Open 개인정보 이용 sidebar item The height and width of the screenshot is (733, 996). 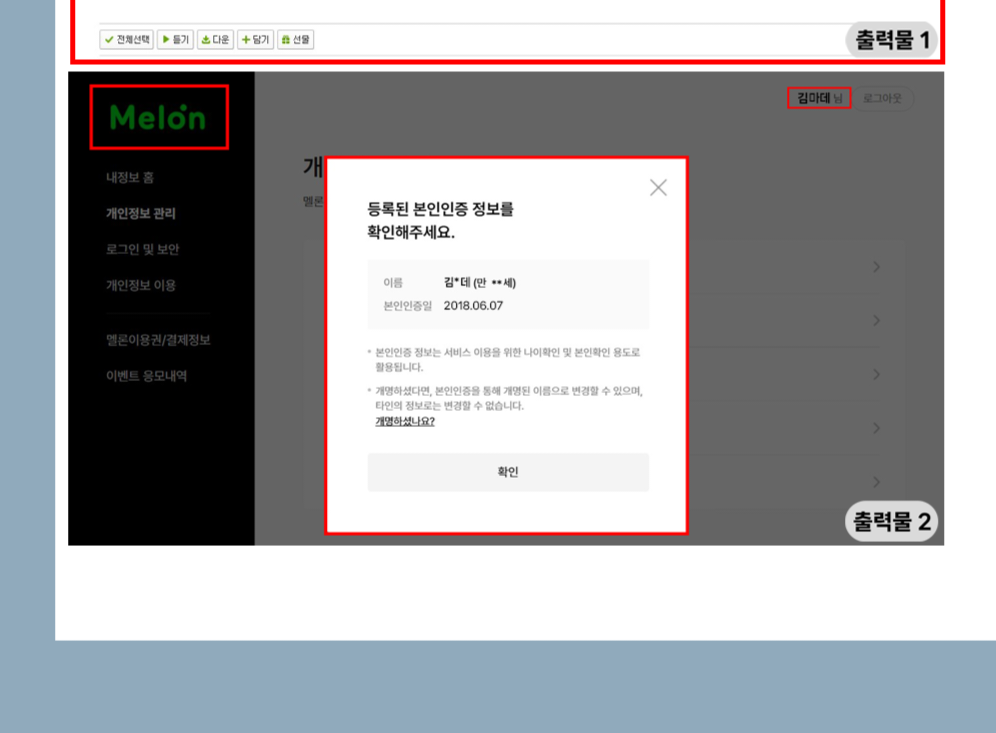(x=141, y=286)
